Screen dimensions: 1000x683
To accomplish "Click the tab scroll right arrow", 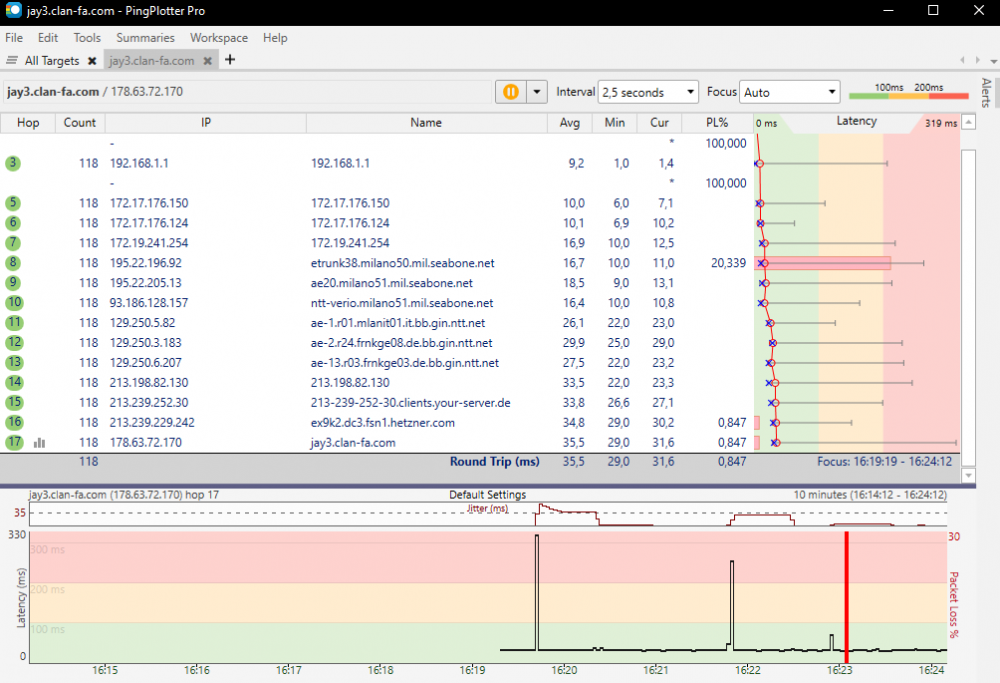I will [978, 60].
